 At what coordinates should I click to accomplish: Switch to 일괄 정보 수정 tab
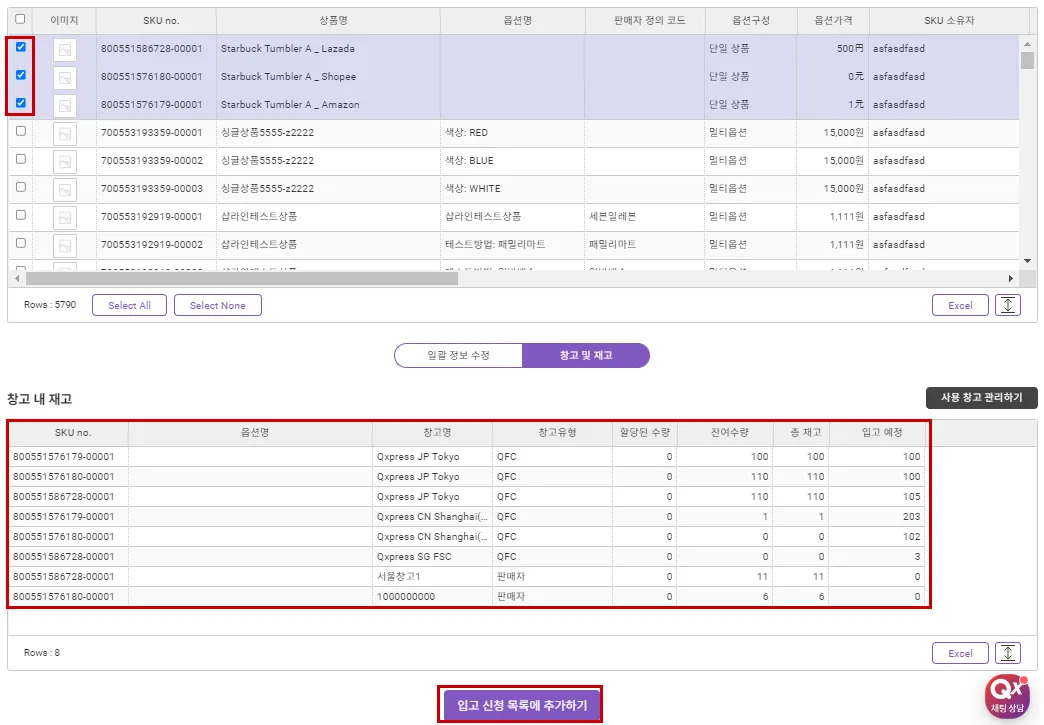click(458, 355)
